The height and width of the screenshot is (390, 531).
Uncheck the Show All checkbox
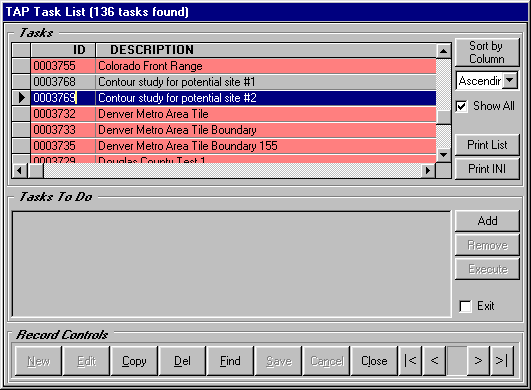tap(462, 106)
